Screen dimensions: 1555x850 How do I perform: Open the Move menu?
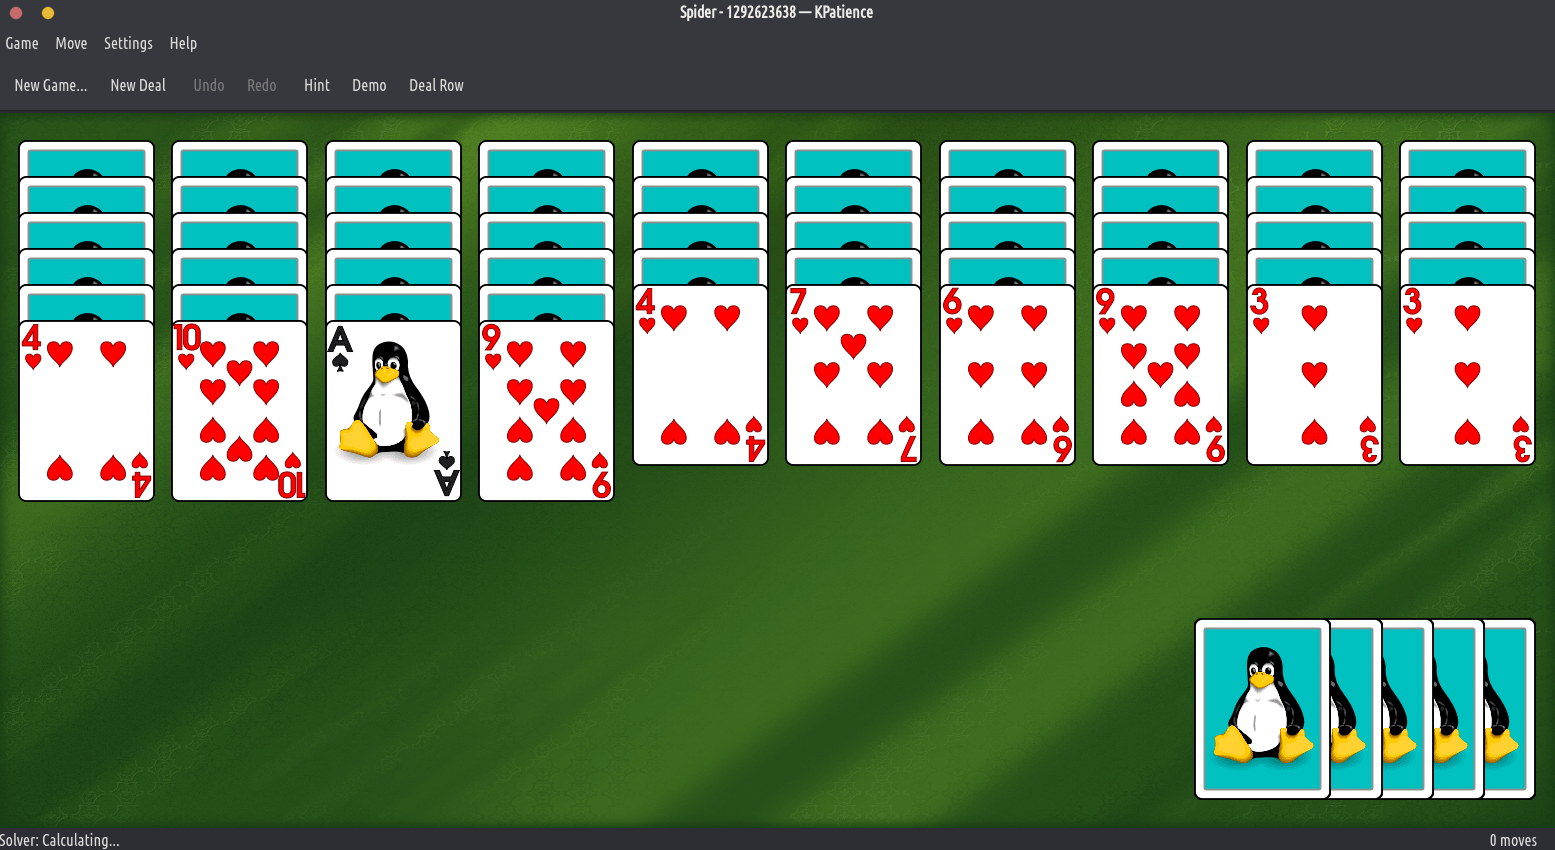click(71, 43)
